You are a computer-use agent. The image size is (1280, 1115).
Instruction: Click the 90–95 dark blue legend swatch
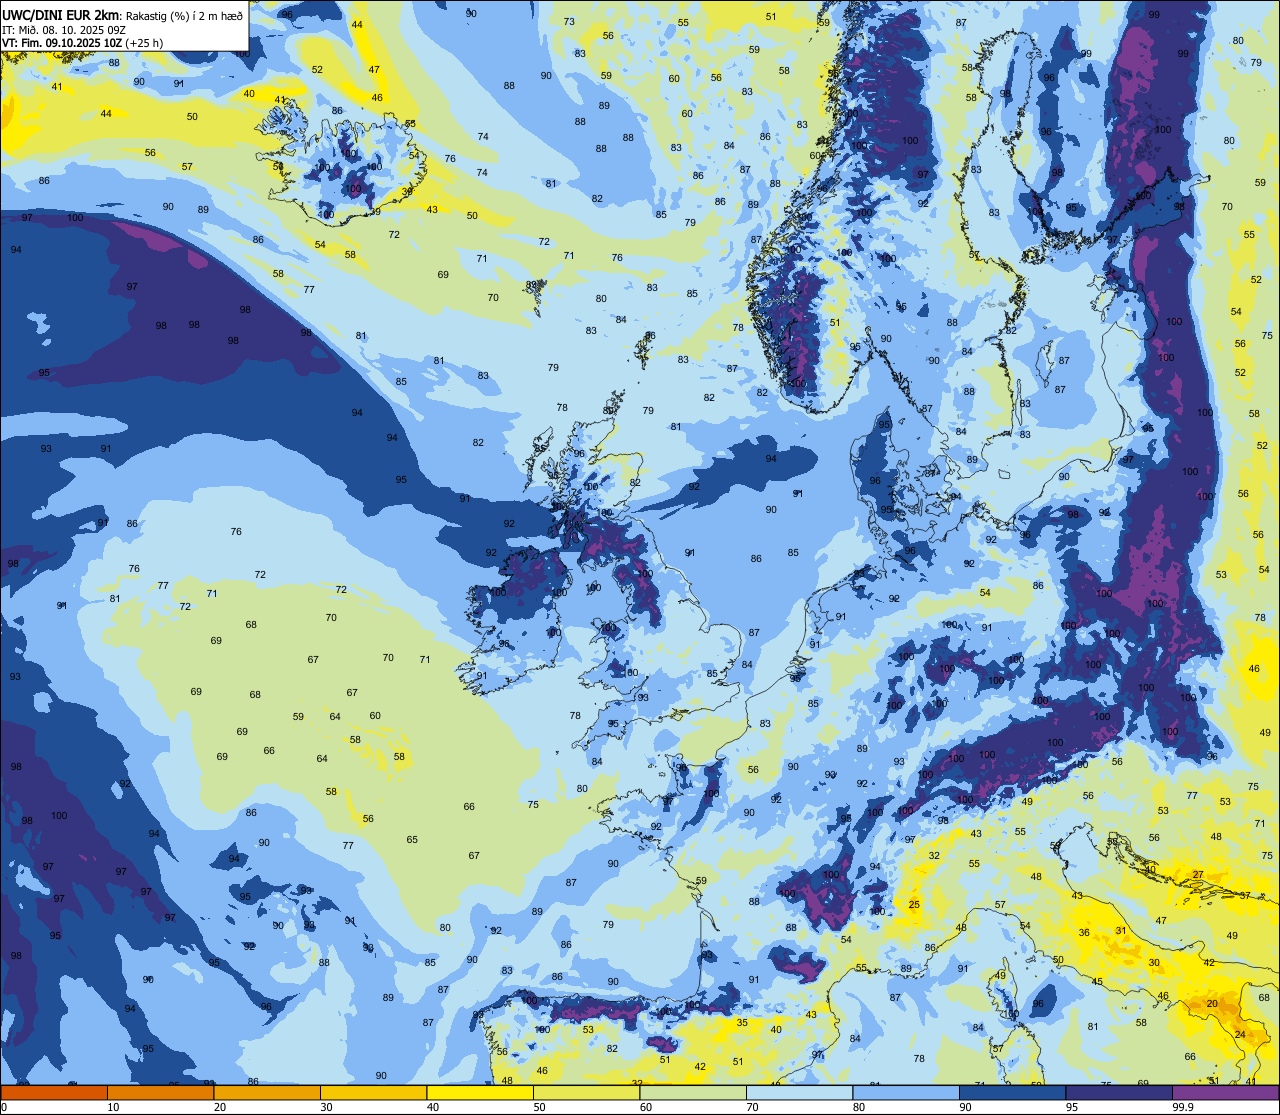[1012, 1092]
